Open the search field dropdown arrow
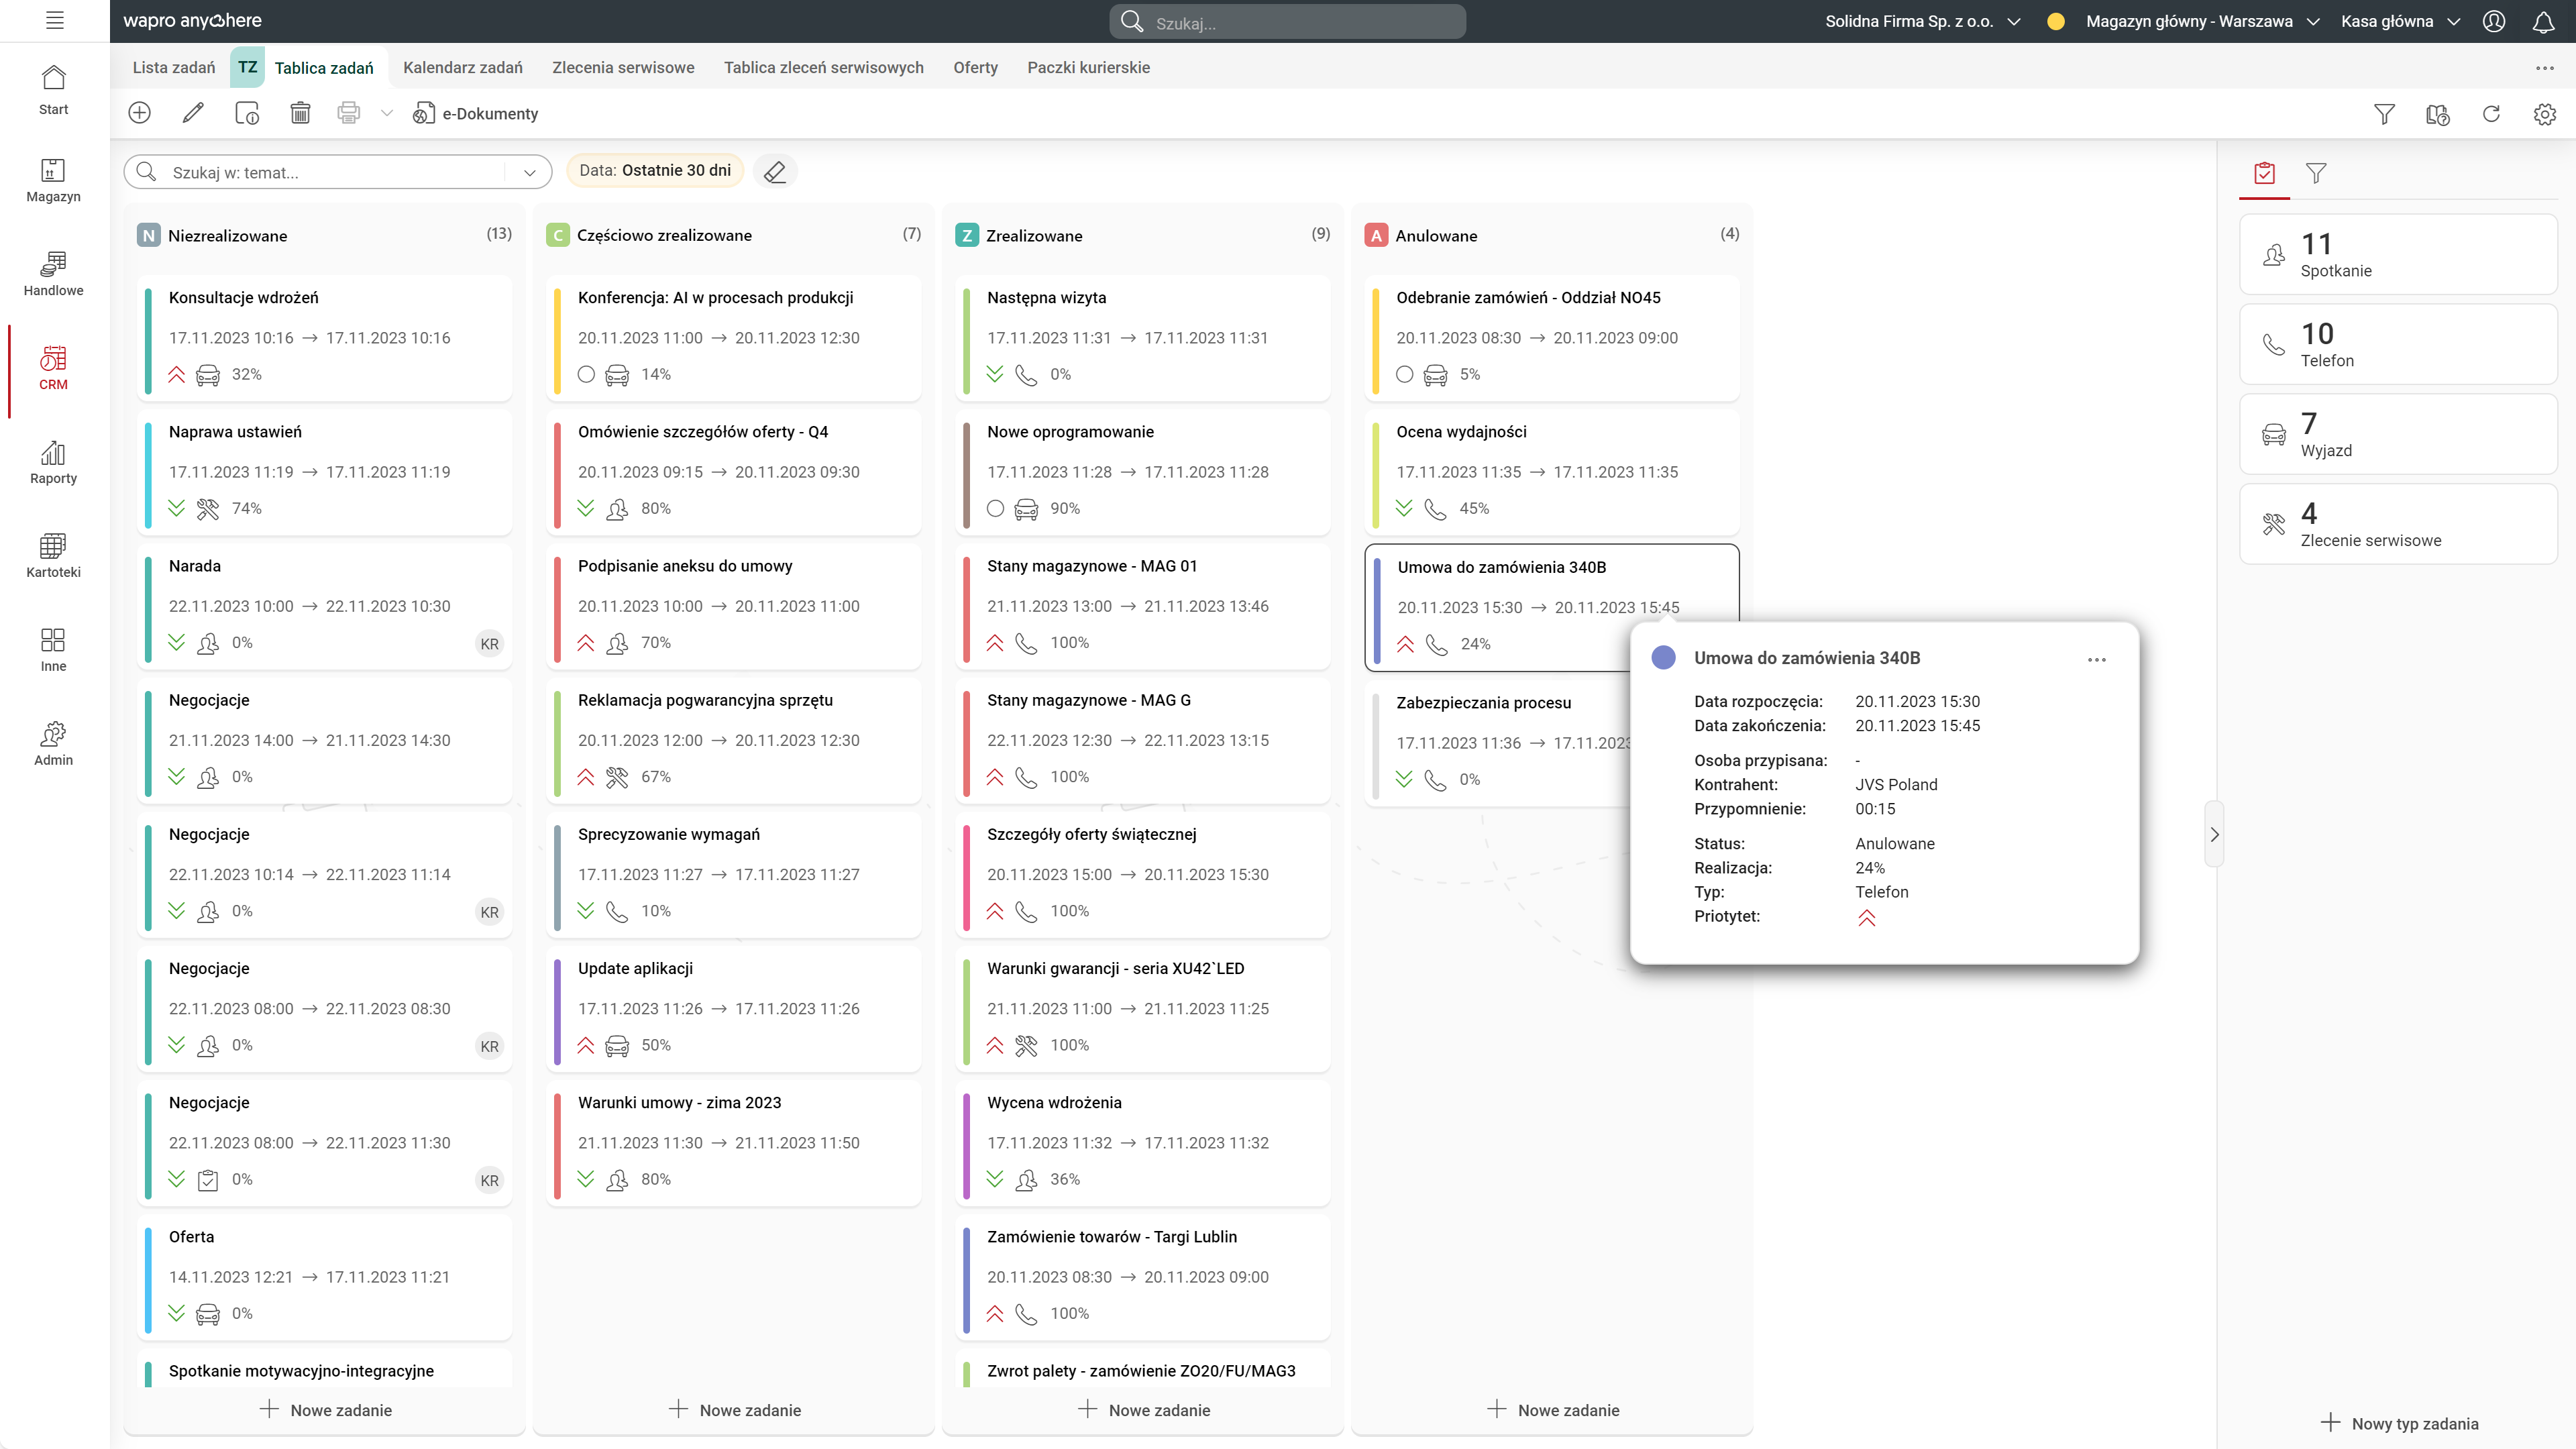 pyautogui.click(x=529, y=172)
